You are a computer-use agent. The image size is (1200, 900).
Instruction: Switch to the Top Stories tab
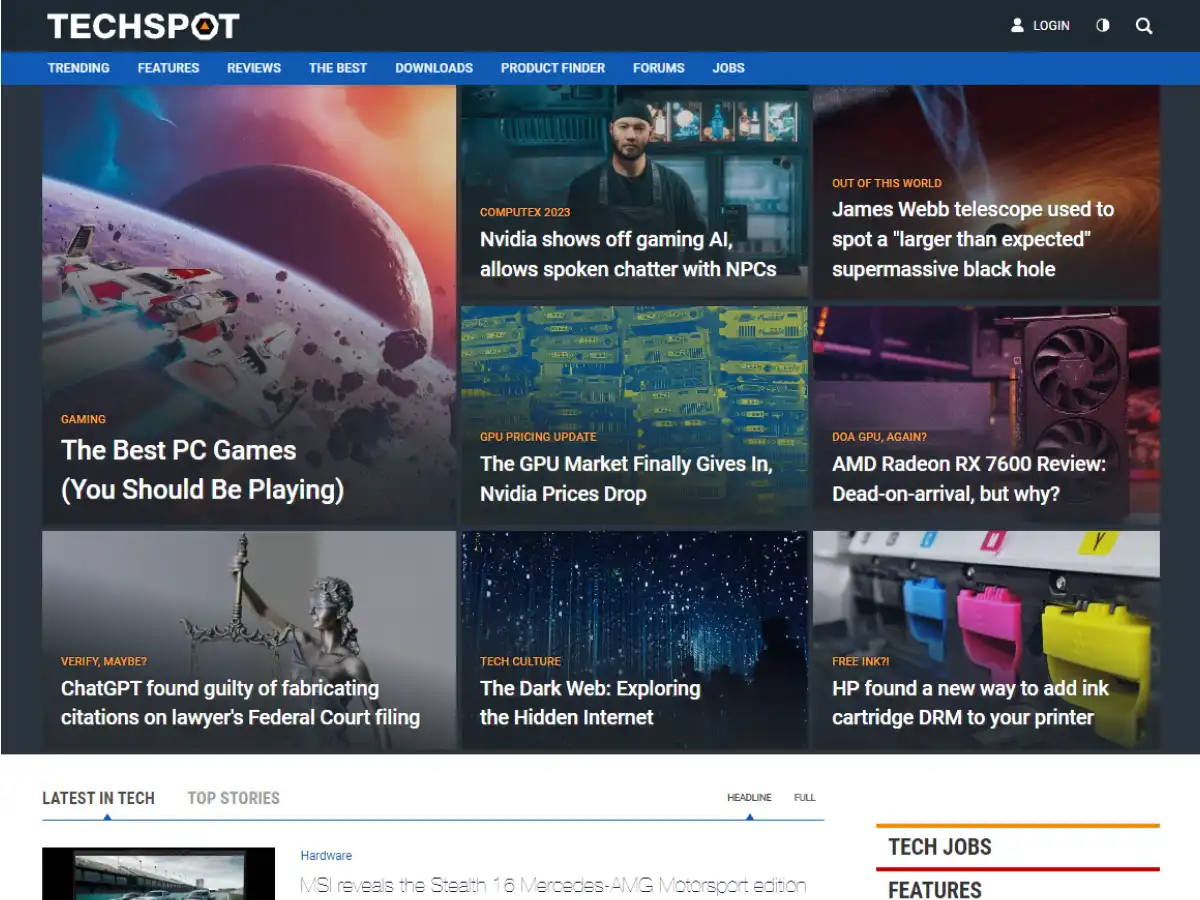pos(233,798)
